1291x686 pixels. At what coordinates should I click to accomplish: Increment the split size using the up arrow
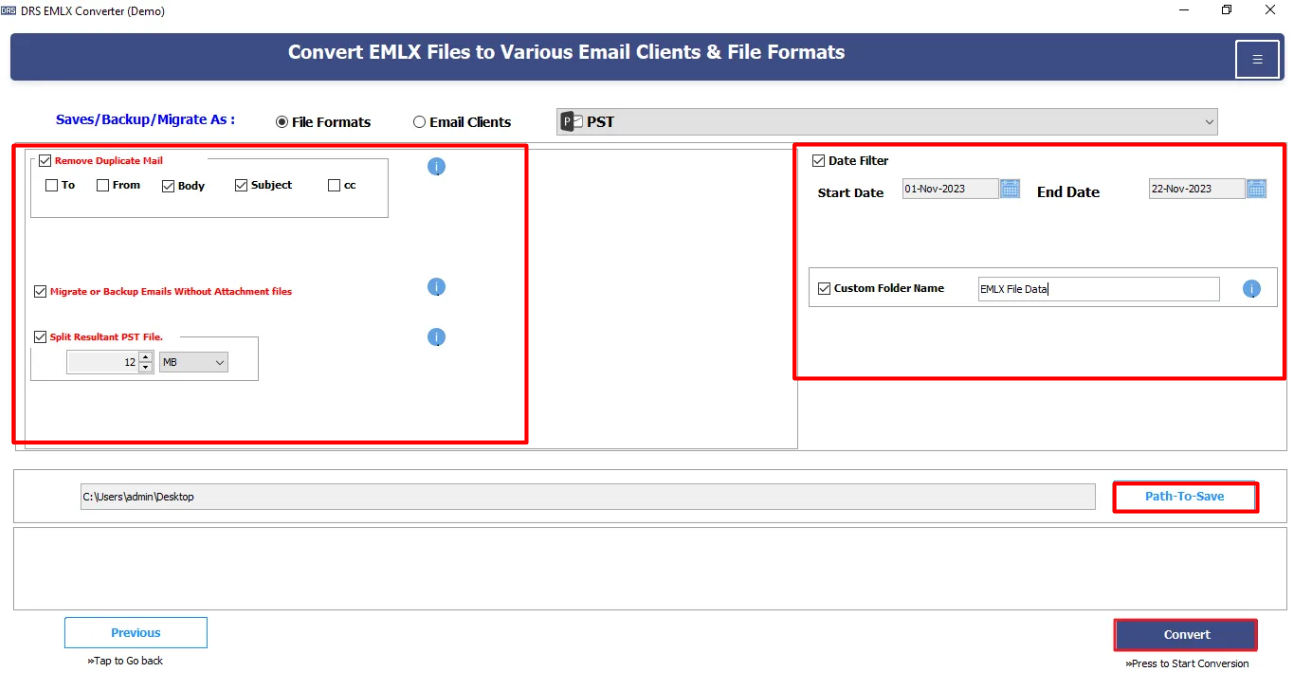tap(145, 357)
